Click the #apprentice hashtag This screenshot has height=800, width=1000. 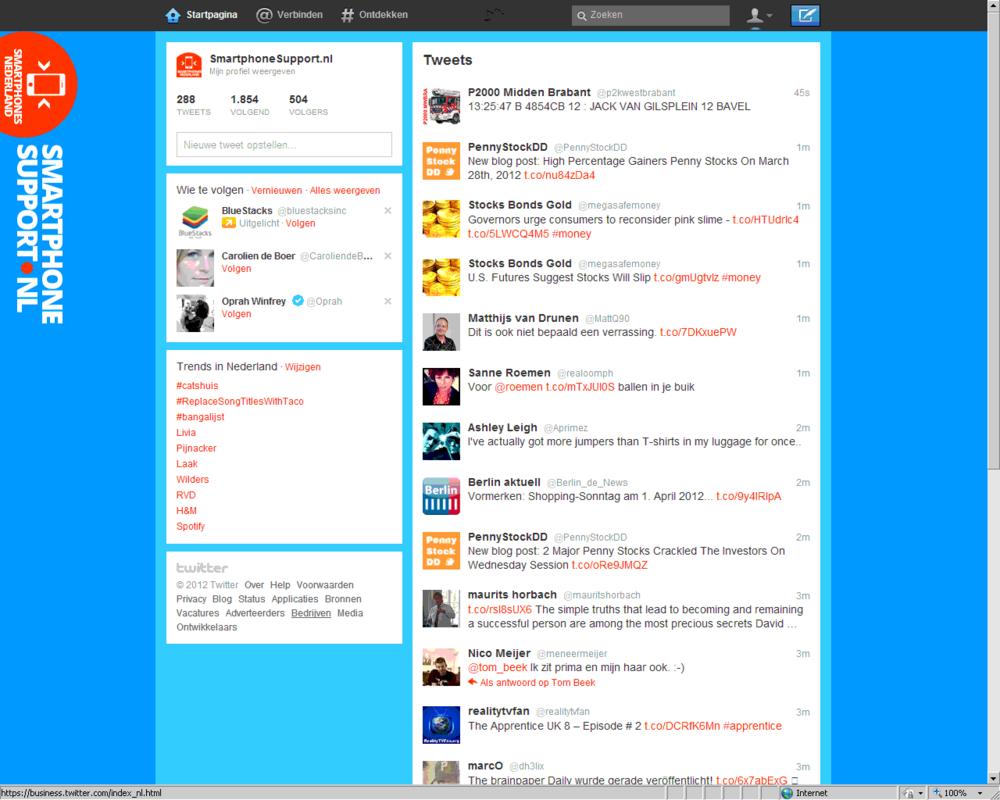(753, 726)
